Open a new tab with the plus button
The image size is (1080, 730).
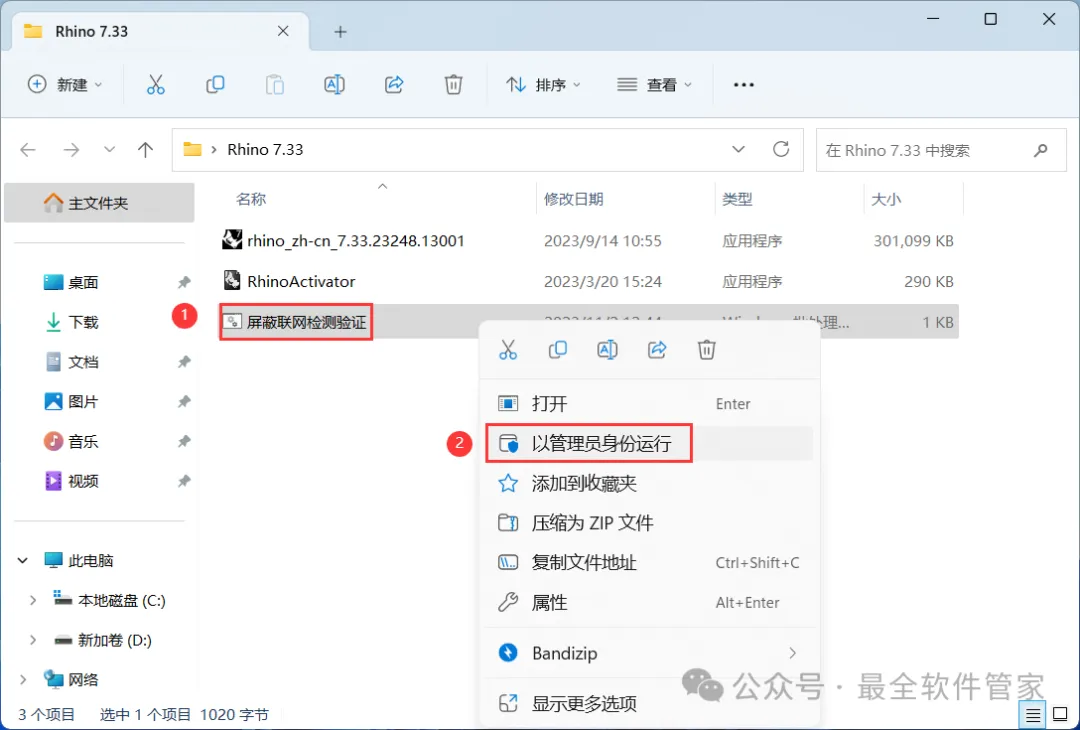[340, 32]
